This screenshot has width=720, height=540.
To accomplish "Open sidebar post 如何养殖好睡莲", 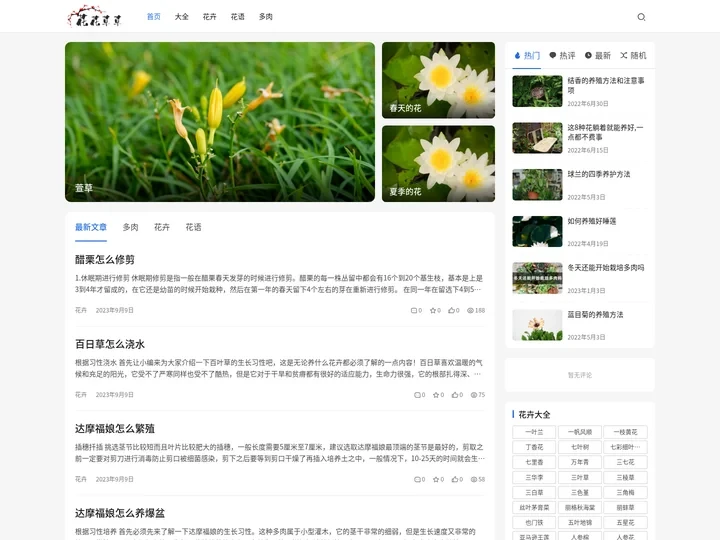I will (x=592, y=221).
